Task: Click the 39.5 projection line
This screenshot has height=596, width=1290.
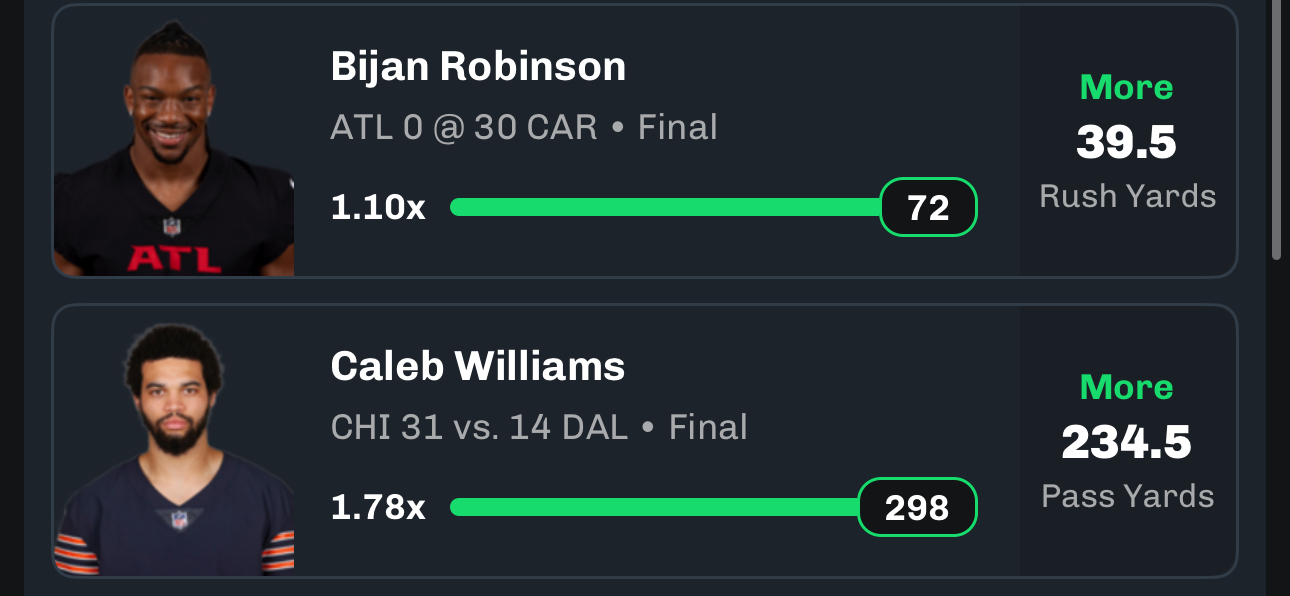Action: coord(1127,141)
